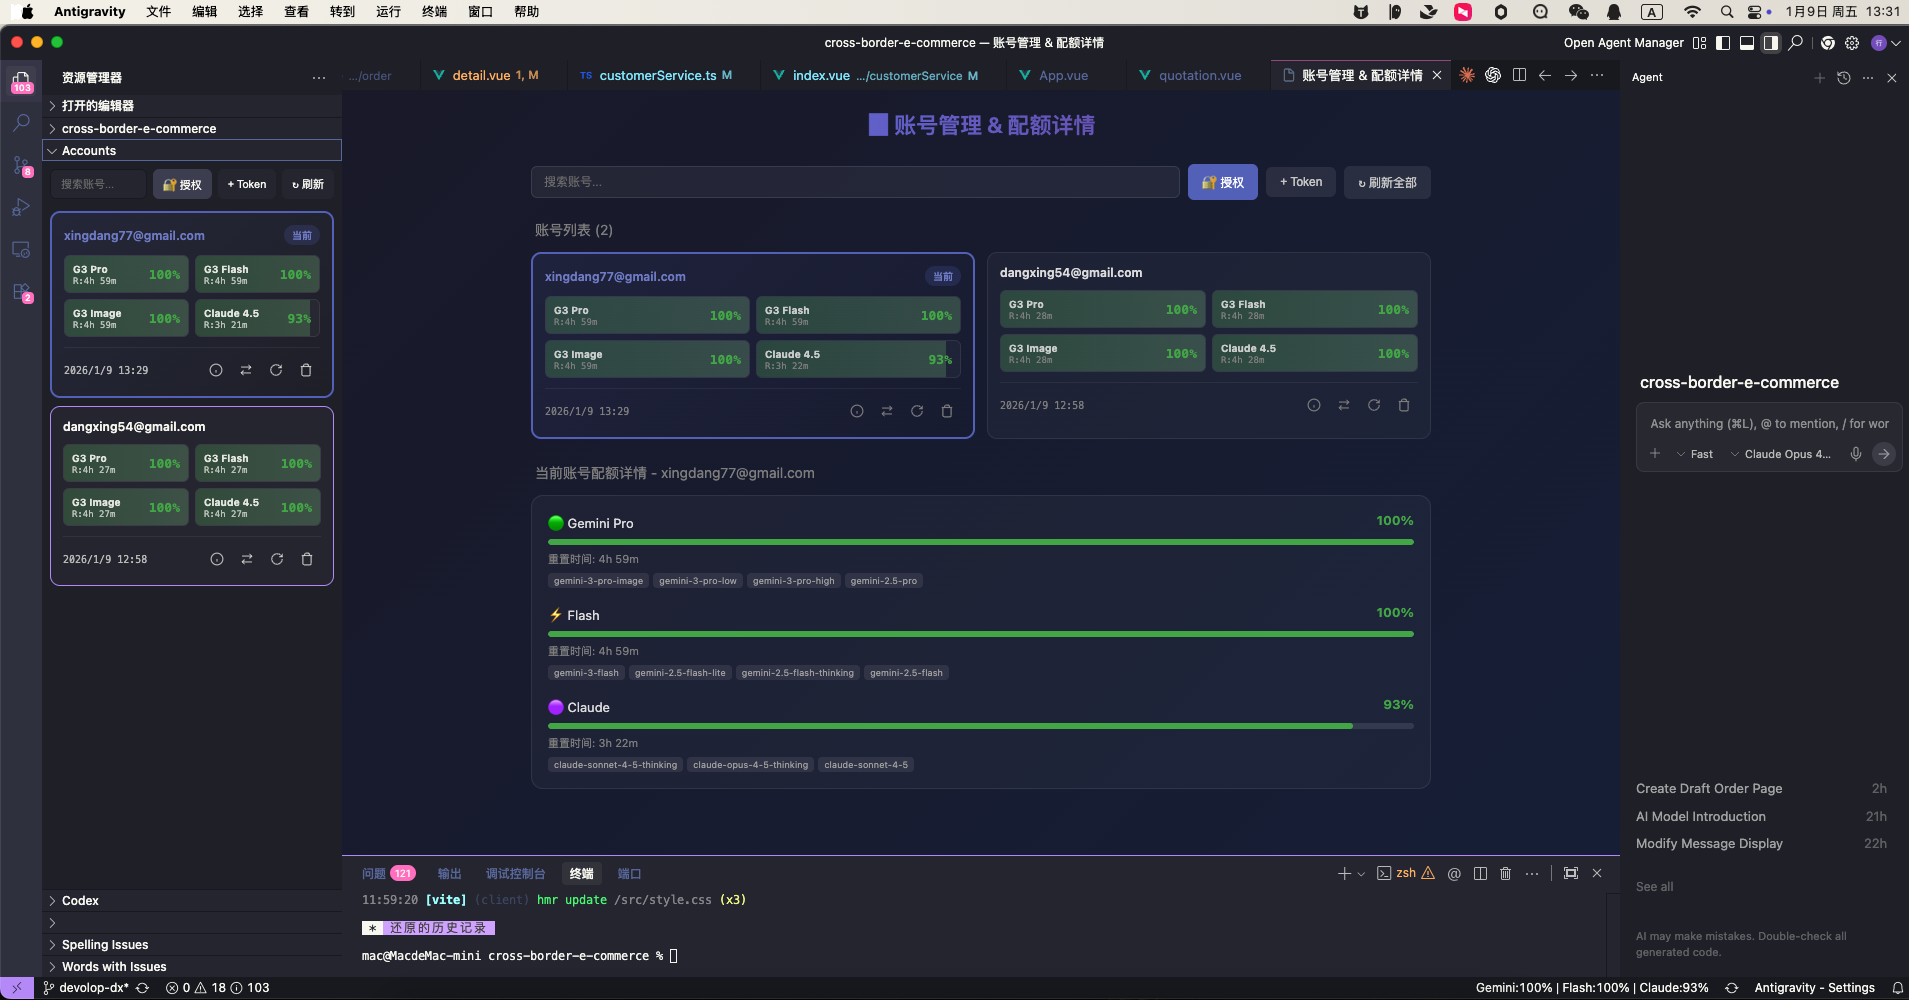The width and height of the screenshot is (1909, 1000).
Task: Open Create Draft Order Page conversation
Action: point(1761,788)
